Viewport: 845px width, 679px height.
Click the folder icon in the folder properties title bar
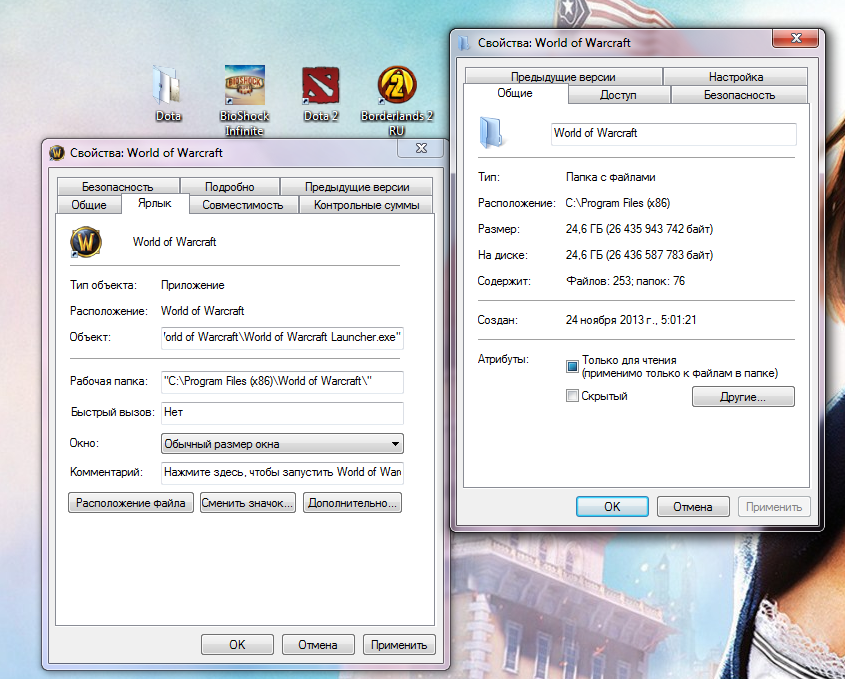pos(463,43)
